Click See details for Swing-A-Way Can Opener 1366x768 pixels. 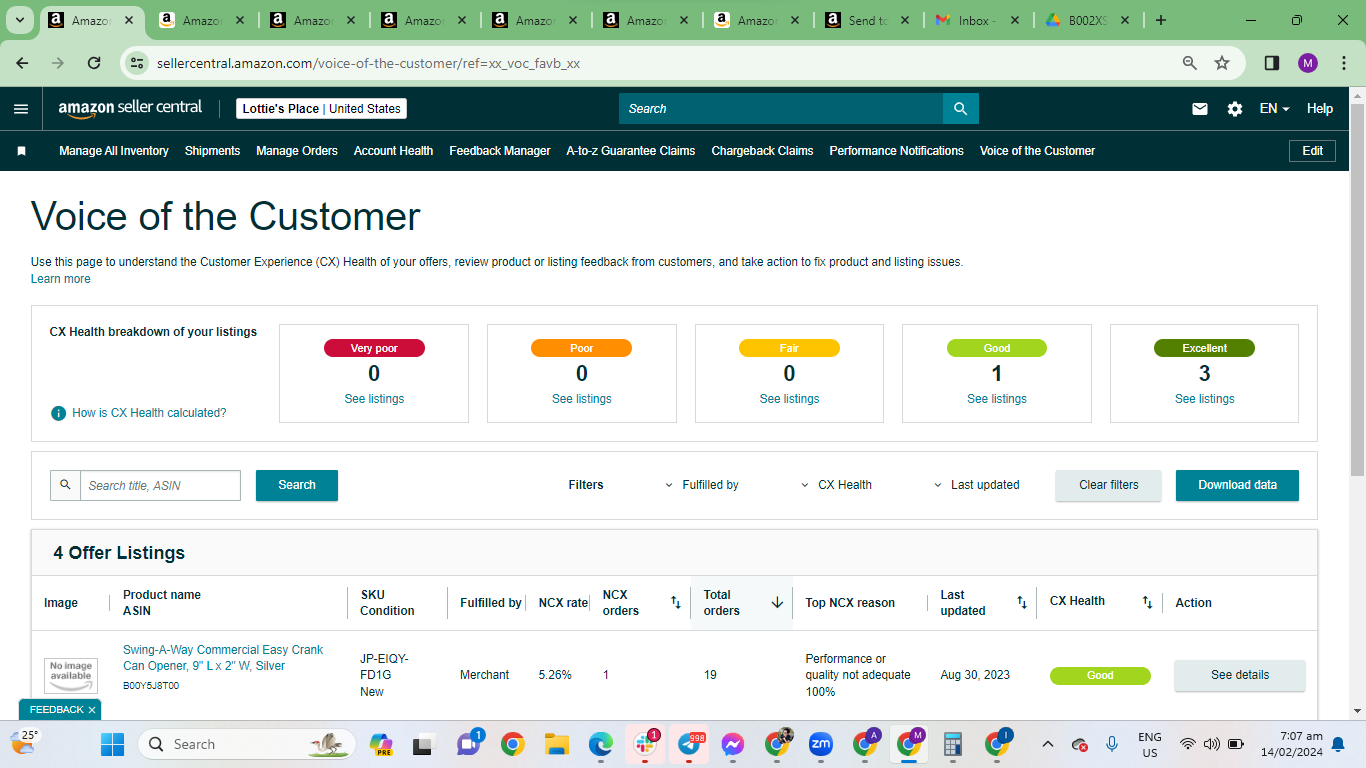click(1240, 675)
